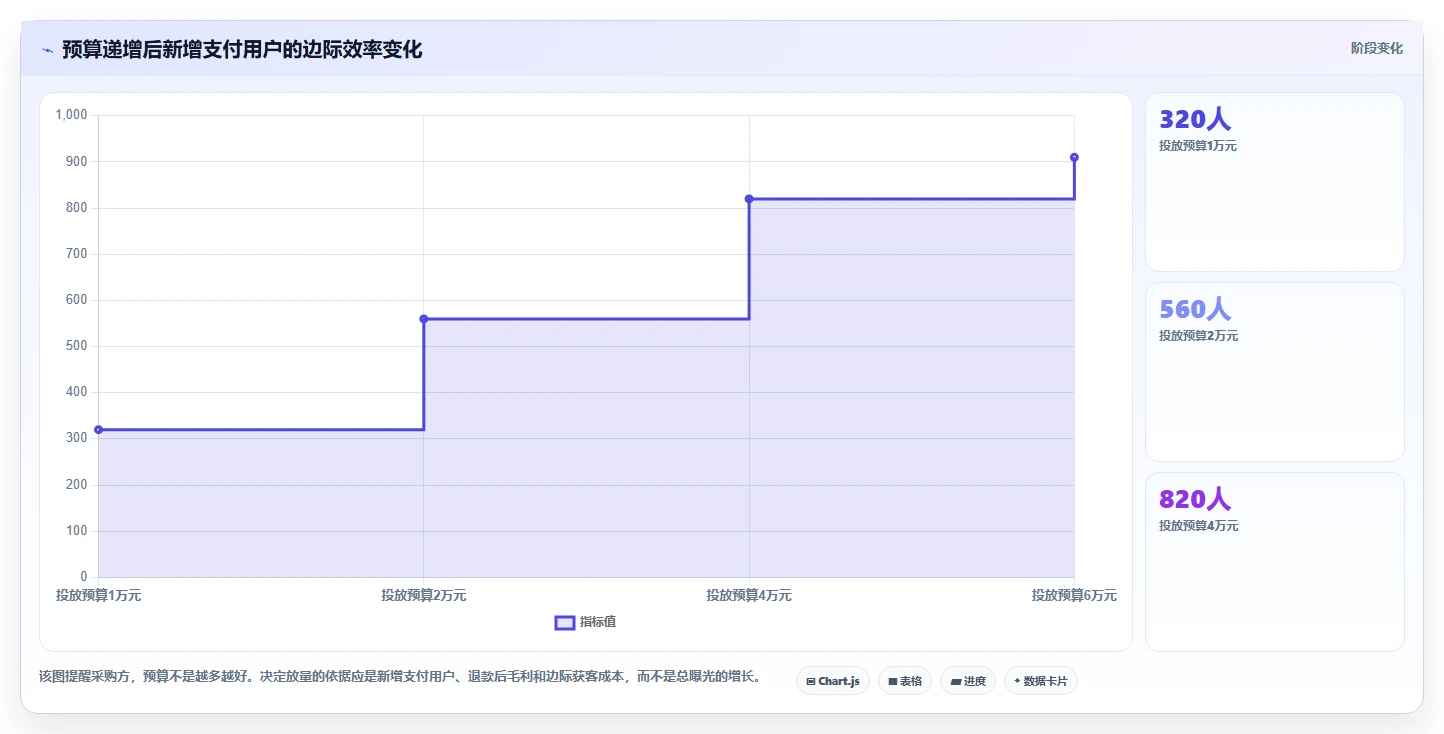Viewport: 1444px width, 734px height.
Task: Click the x-axis label 投放预算4万元
Action: coord(749,595)
